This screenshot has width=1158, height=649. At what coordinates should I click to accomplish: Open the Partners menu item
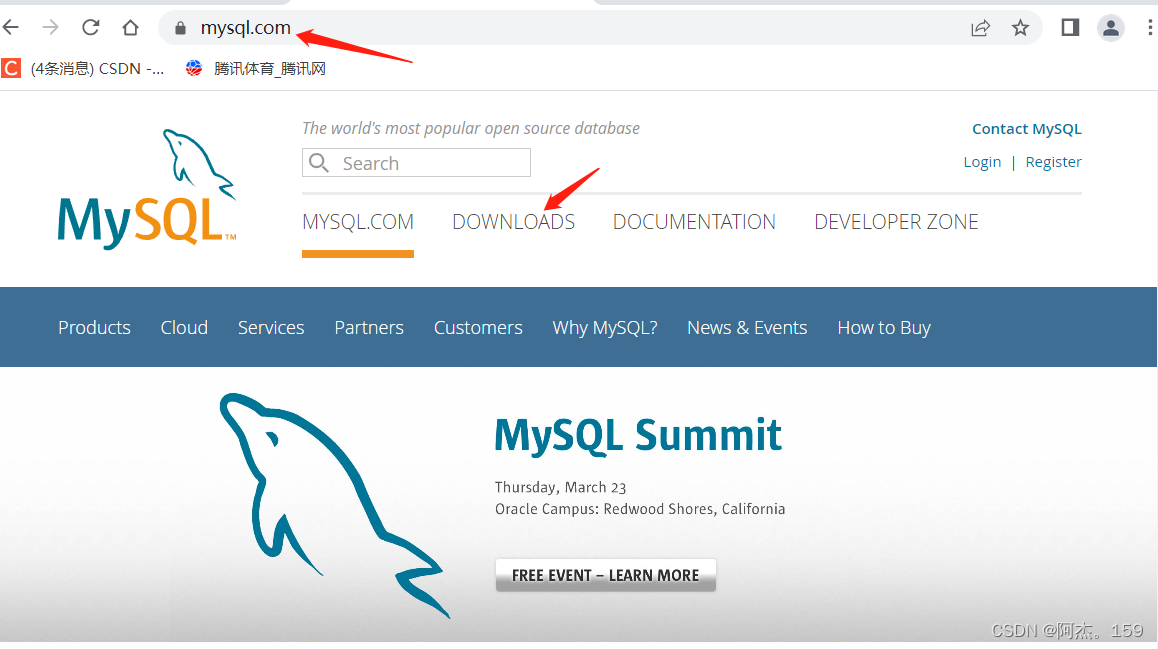click(369, 328)
